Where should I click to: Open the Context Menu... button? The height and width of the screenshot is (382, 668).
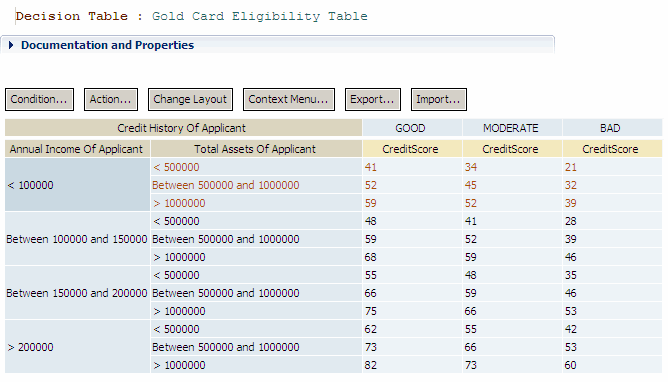point(289,99)
